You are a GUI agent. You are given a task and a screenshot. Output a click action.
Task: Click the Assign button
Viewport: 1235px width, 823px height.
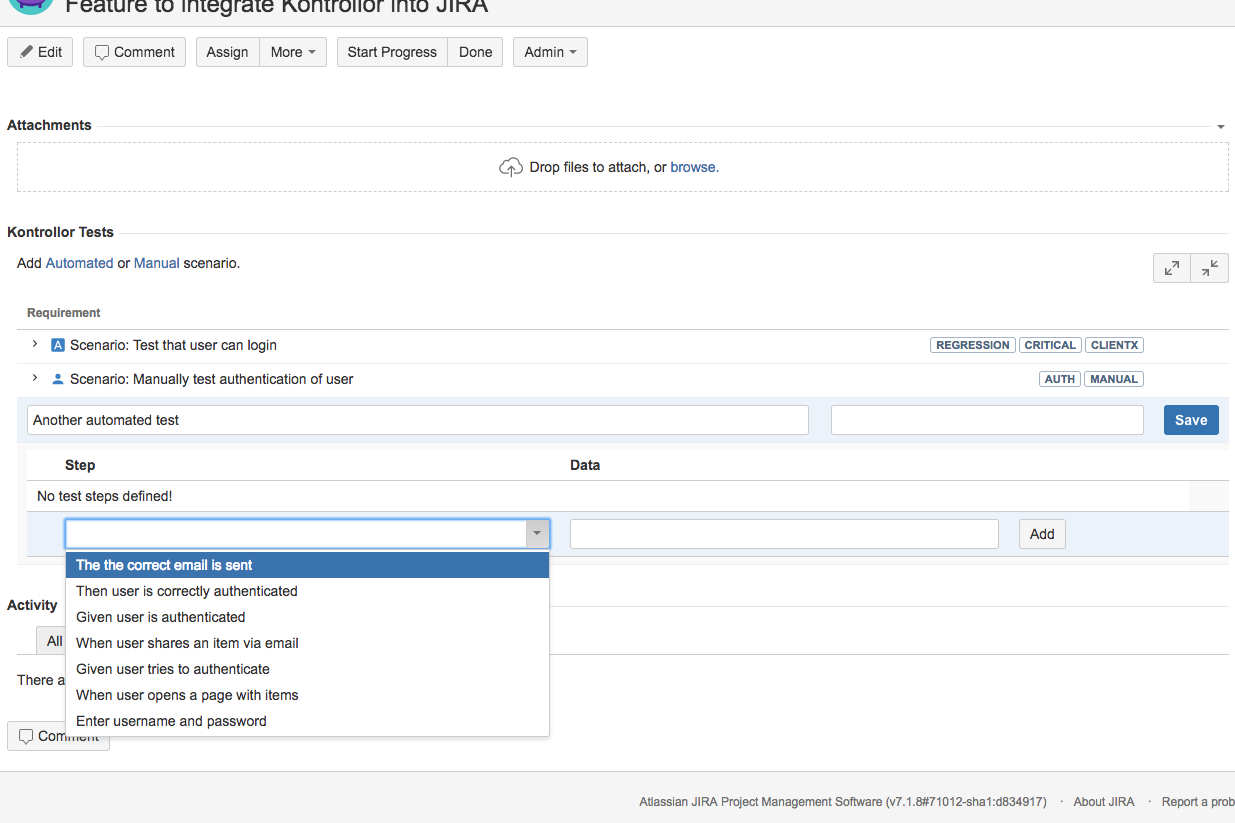(228, 52)
